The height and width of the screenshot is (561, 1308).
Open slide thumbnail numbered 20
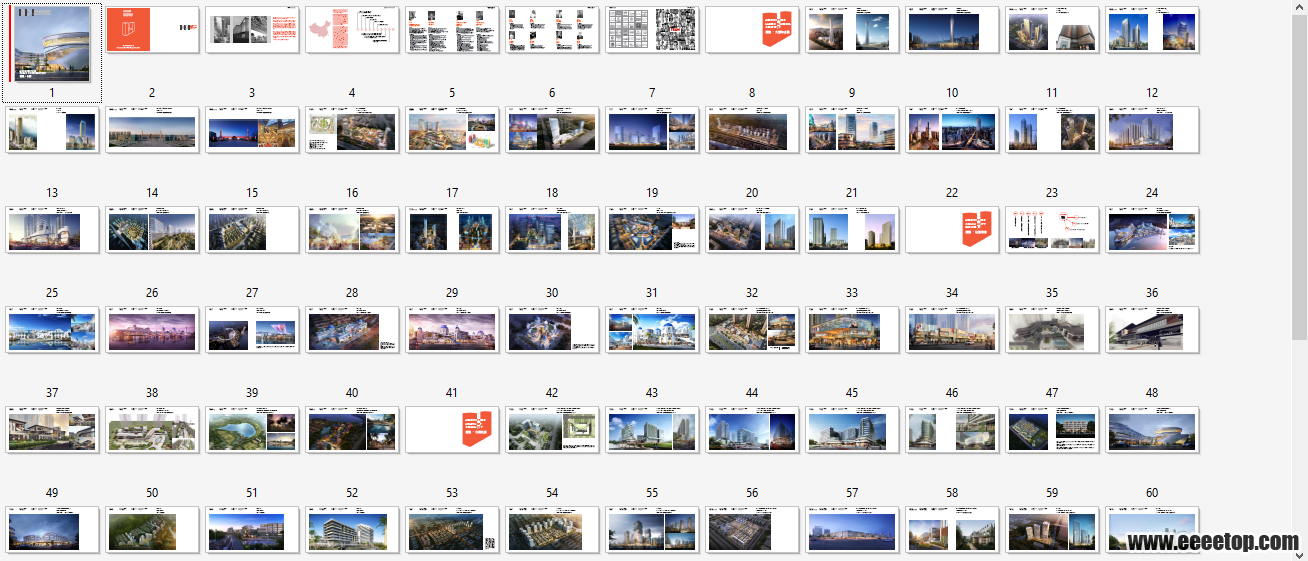[x=752, y=130]
